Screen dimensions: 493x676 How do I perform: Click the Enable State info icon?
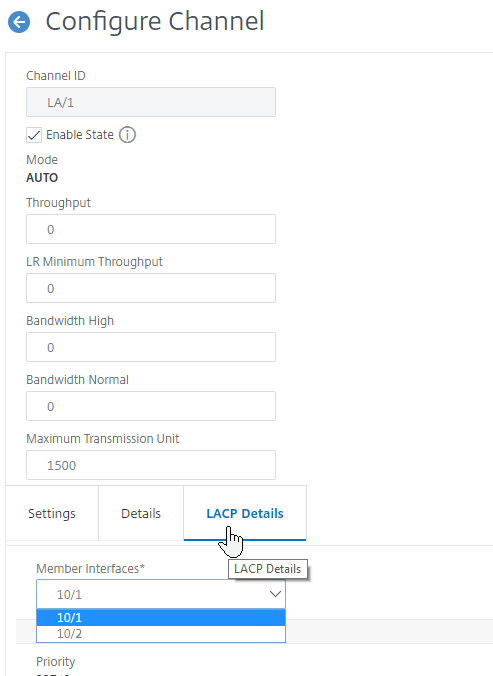click(127, 135)
